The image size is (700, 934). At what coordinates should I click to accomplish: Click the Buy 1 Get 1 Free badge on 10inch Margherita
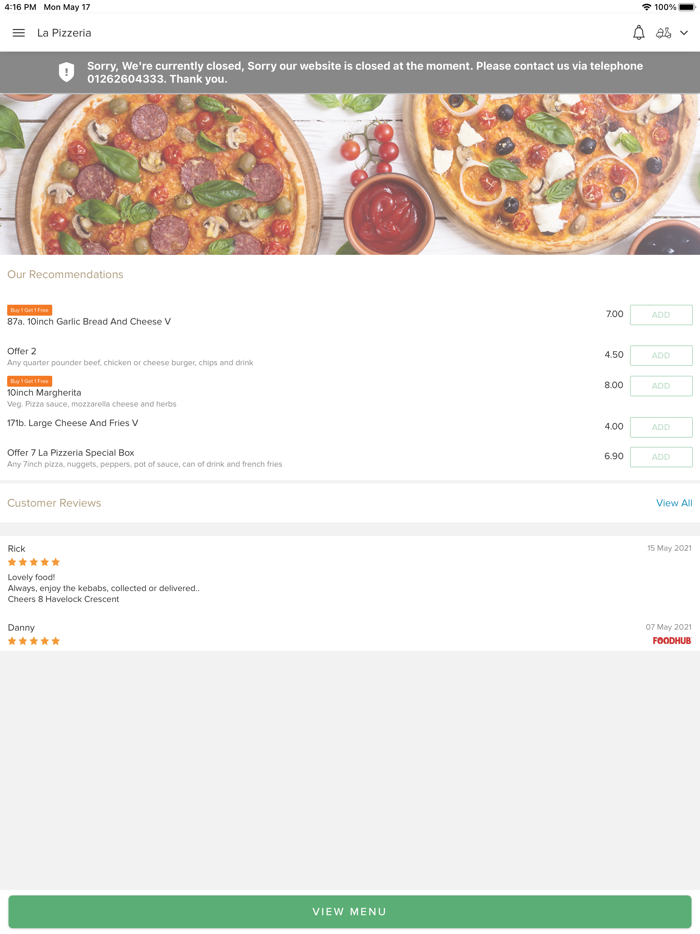pos(30,381)
